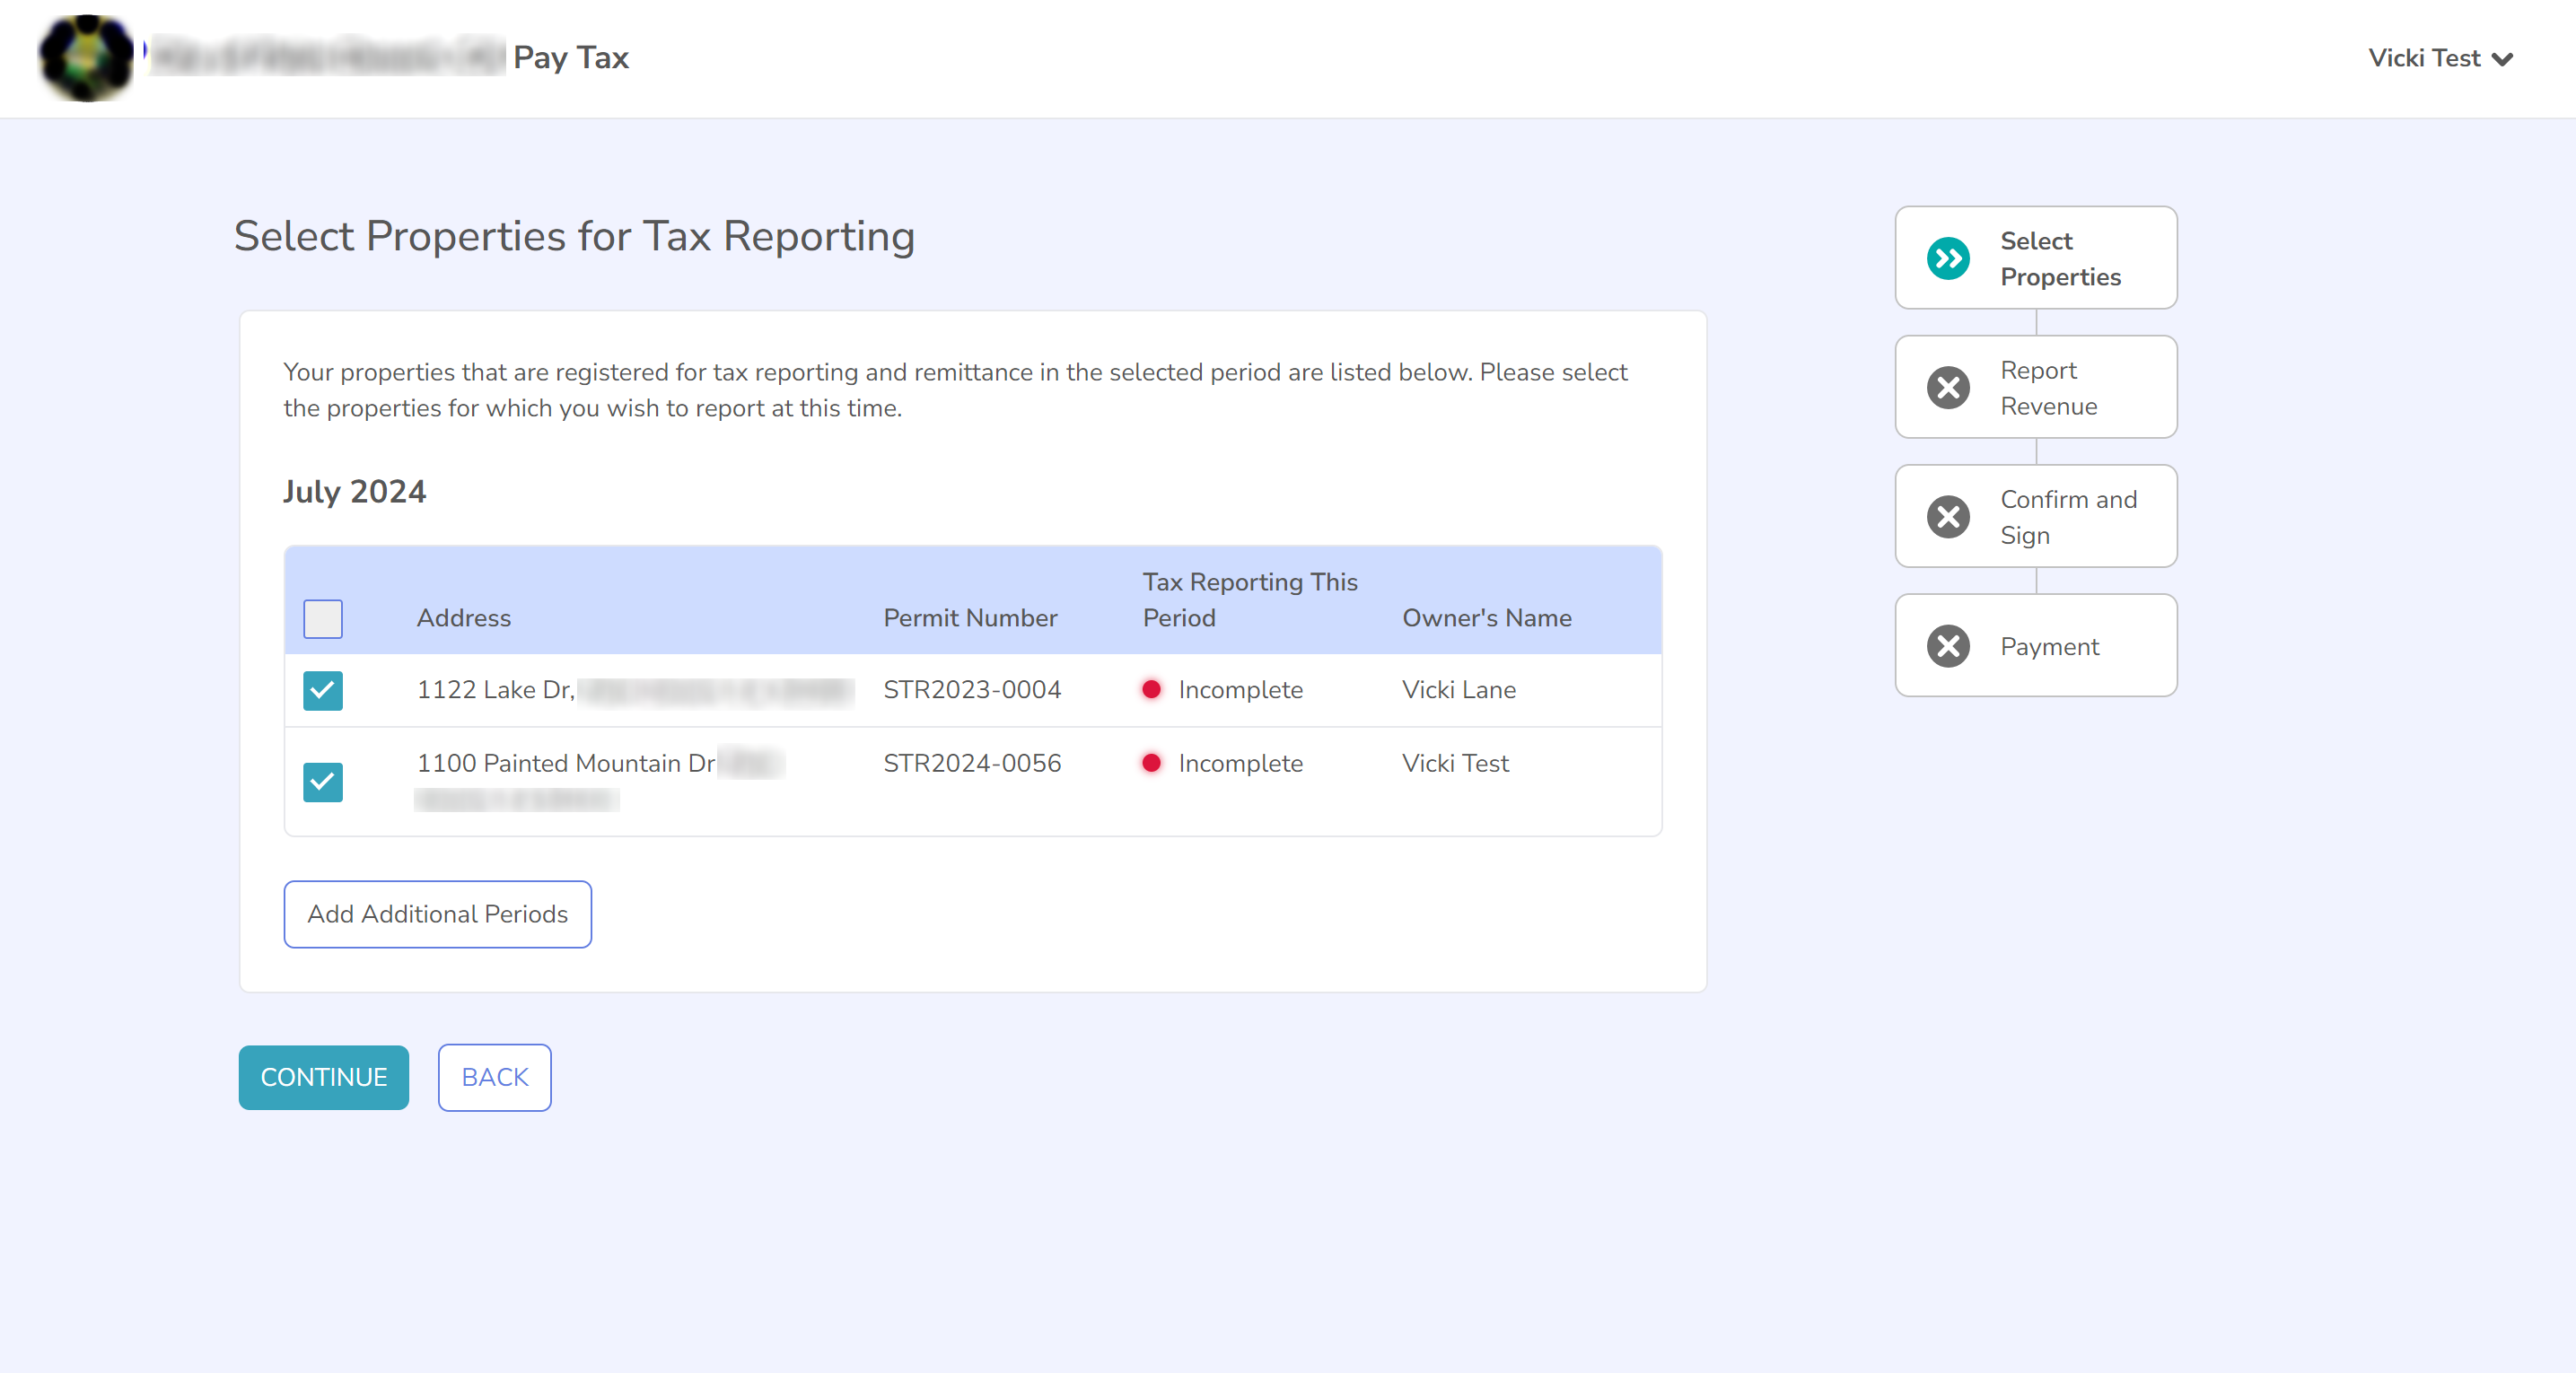Go to the Report Revenue step
Screen dimensions: 2576x1373
(x=2036, y=387)
